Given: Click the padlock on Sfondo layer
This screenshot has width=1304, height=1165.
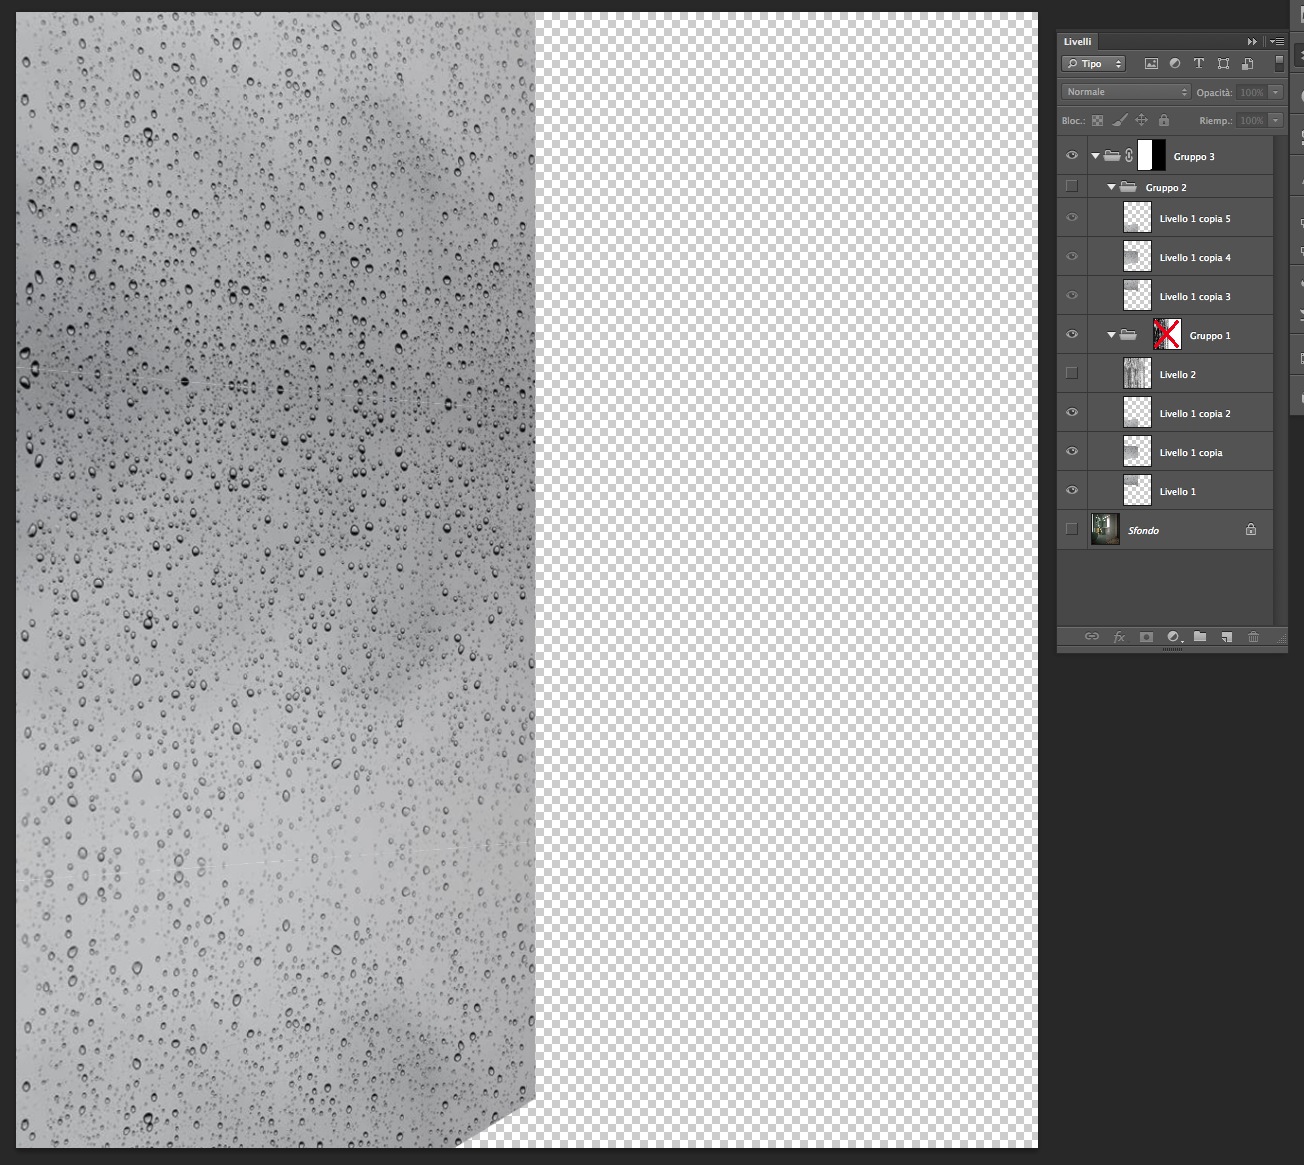Looking at the screenshot, I should [1251, 530].
